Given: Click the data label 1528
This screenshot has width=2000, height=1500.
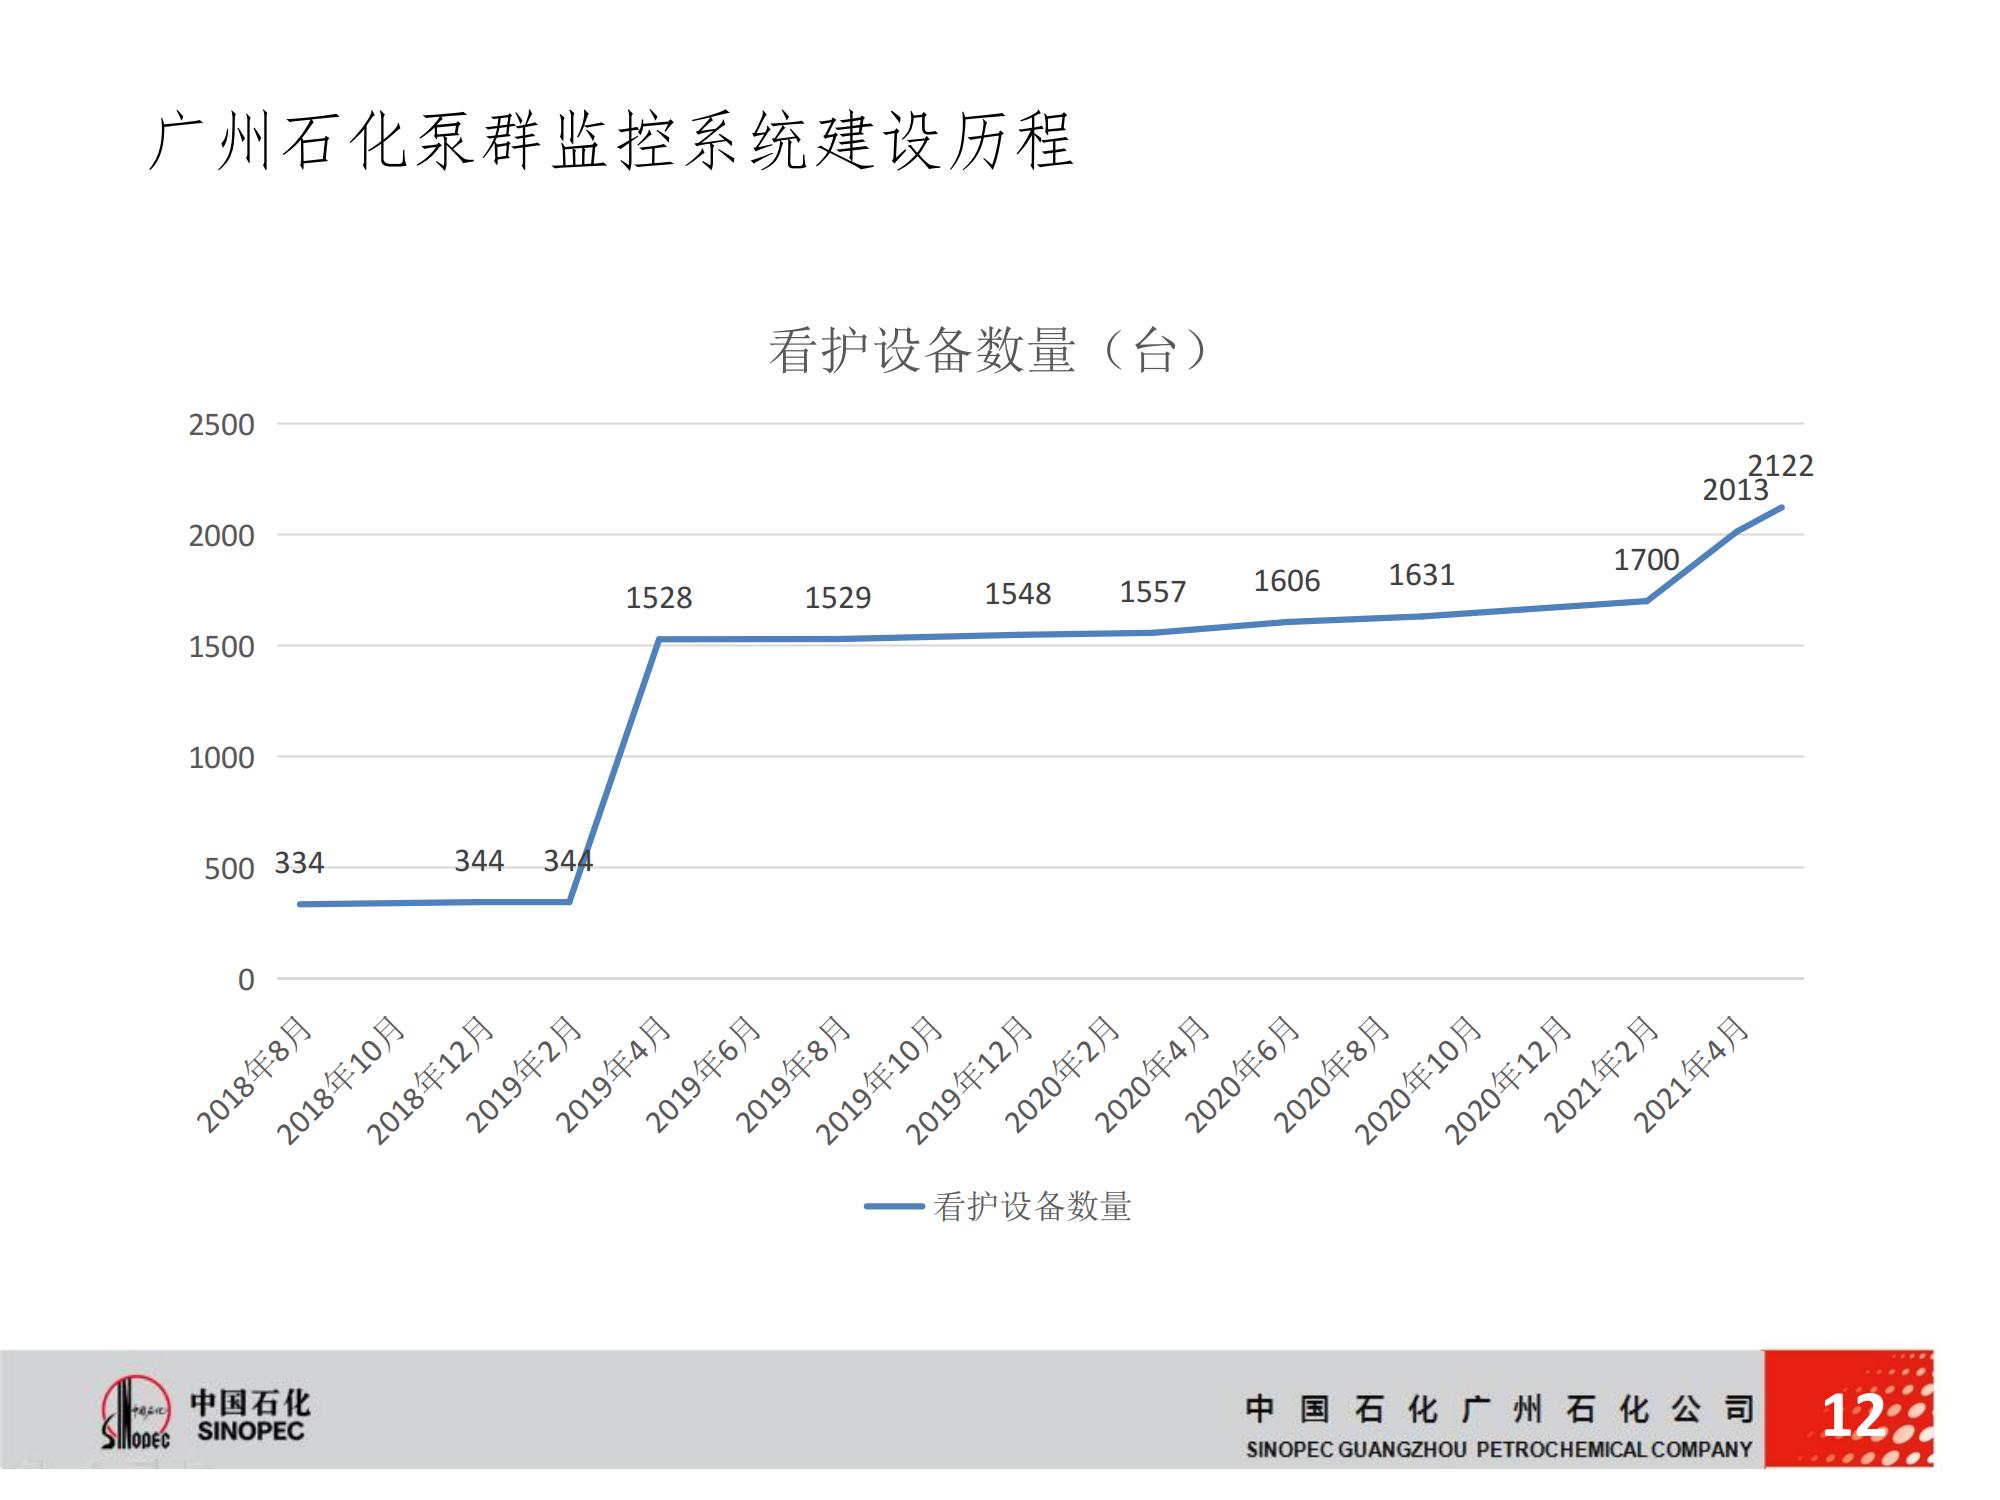Looking at the screenshot, I should (x=658, y=598).
